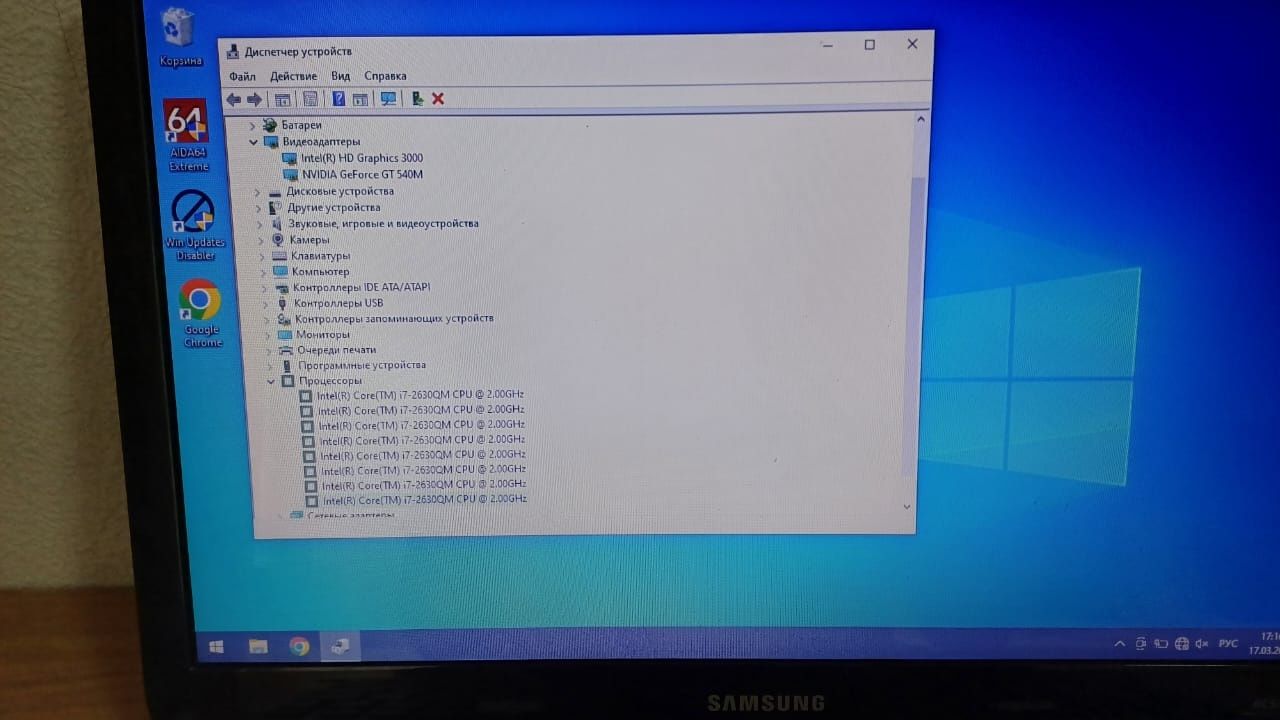Show hidden tray icons chevron
The width and height of the screenshot is (1280, 720).
click(1119, 645)
